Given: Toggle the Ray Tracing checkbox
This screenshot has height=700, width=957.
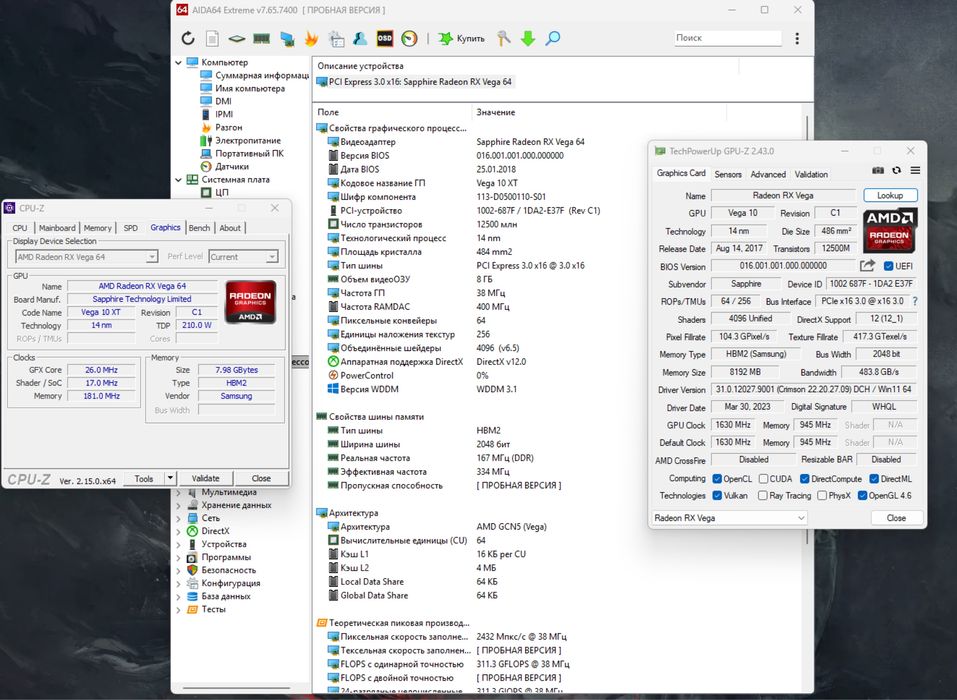Looking at the screenshot, I should coord(762,495).
